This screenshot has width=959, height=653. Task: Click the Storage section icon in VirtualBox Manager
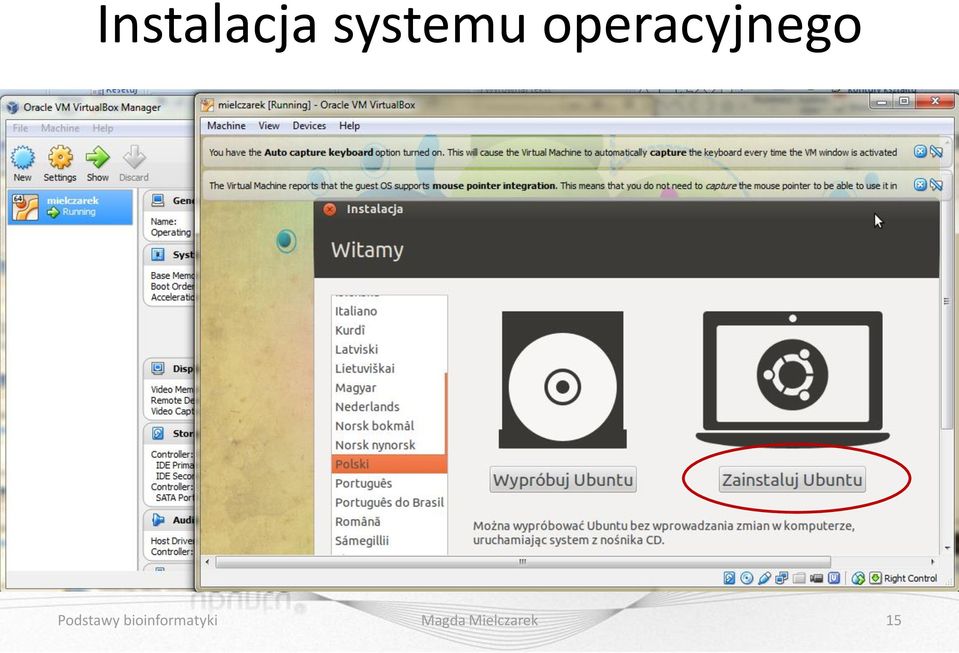(x=158, y=433)
